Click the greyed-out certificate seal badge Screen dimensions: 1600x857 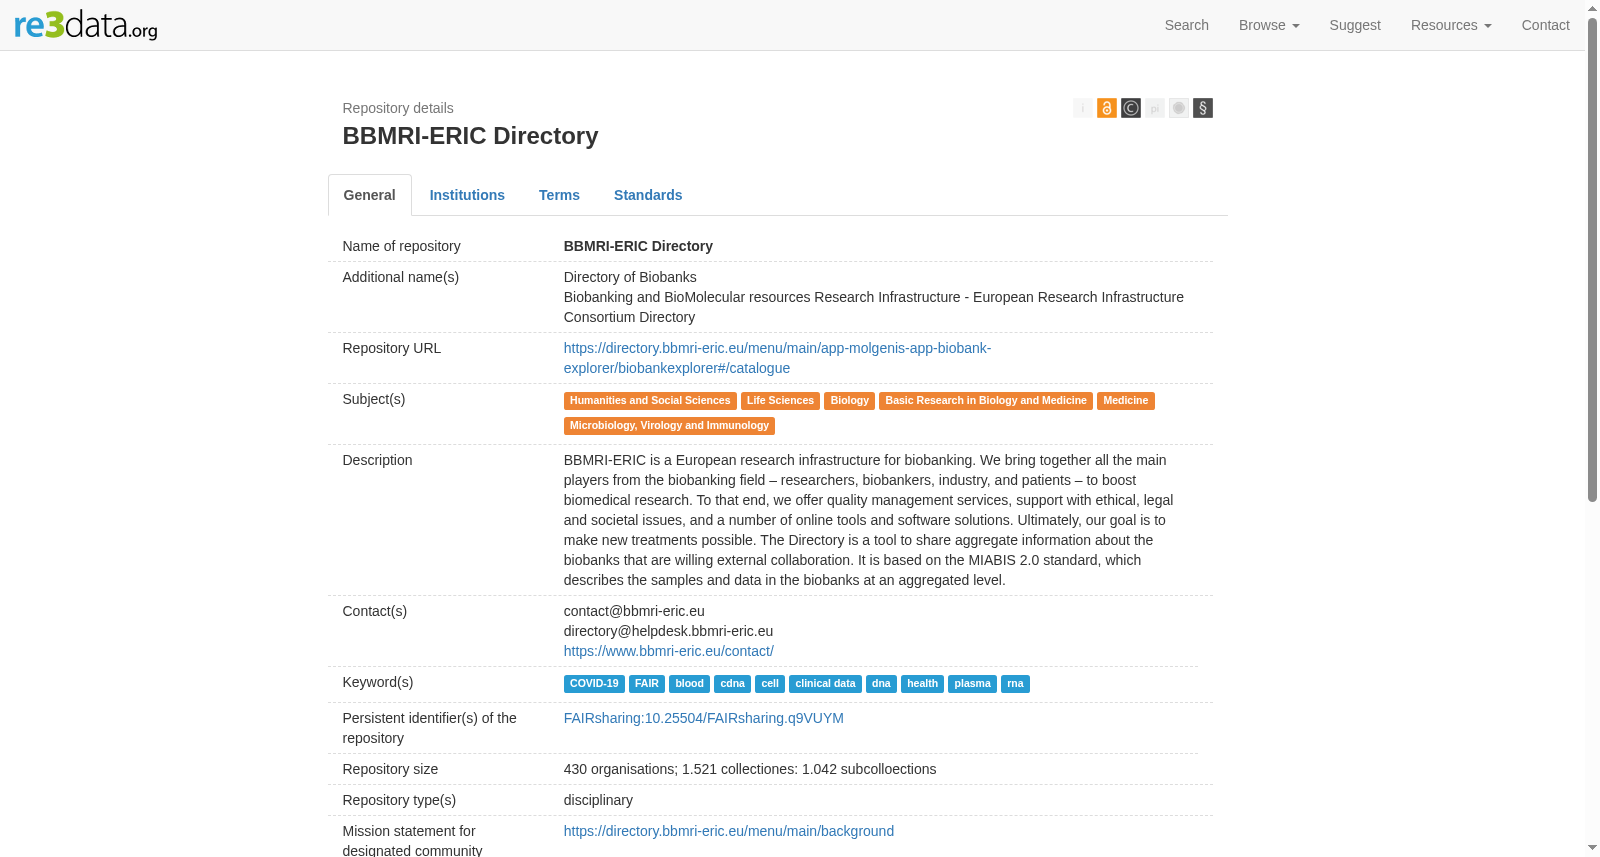tap(1179, 108)
